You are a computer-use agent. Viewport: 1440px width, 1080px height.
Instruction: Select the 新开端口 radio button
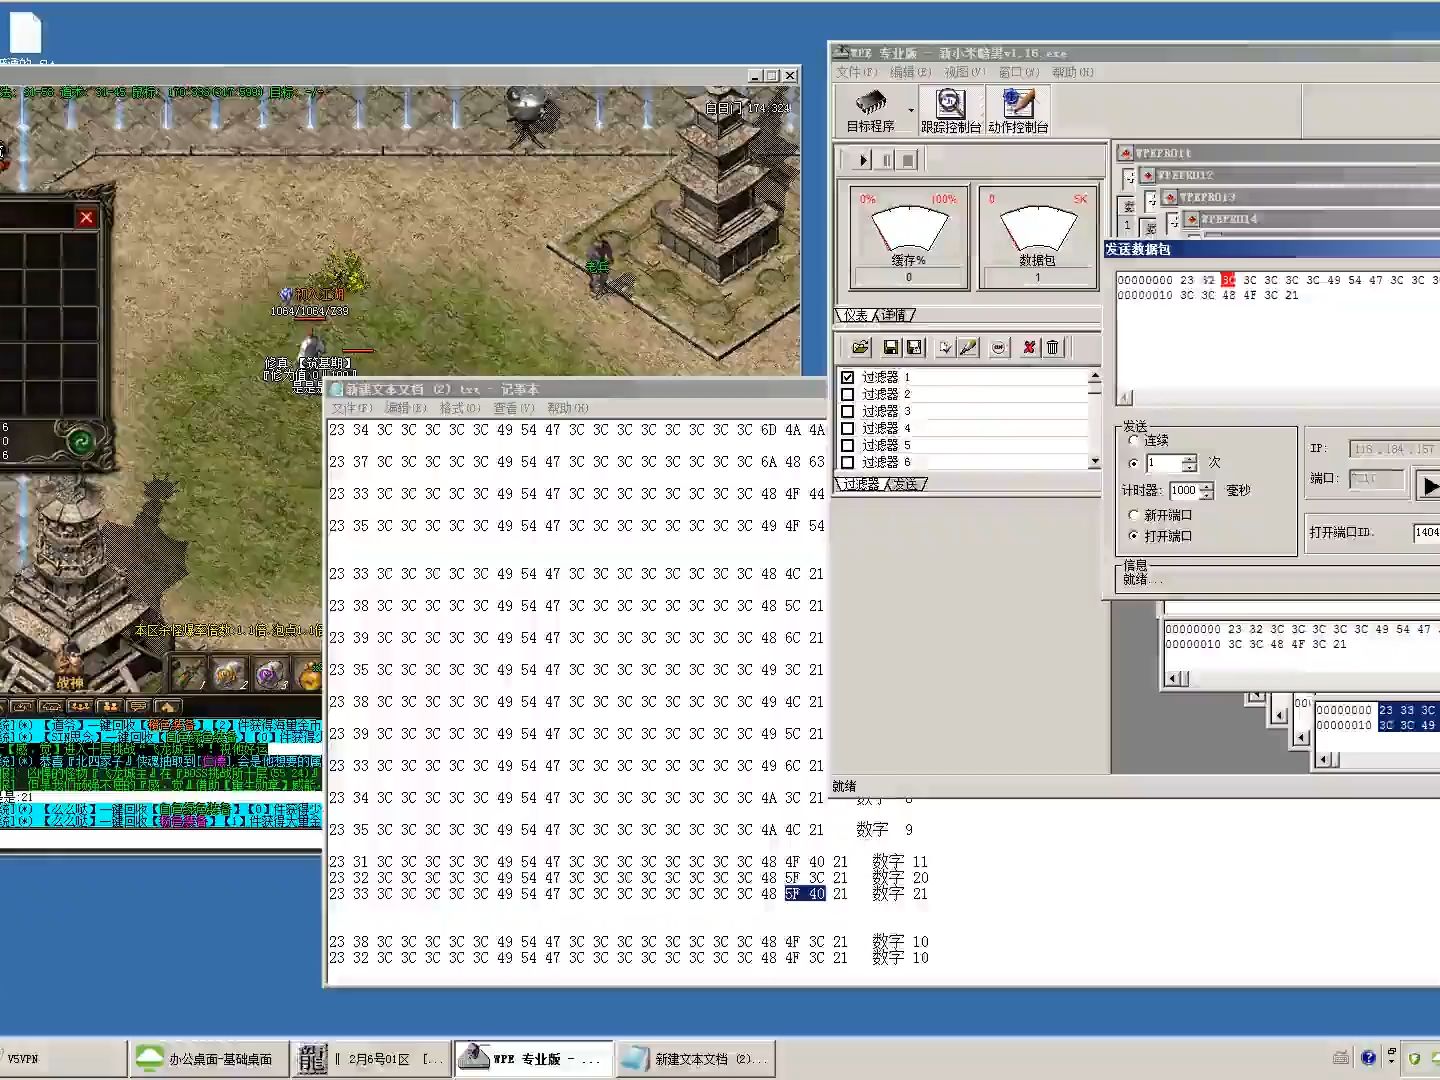[1133, 515]
